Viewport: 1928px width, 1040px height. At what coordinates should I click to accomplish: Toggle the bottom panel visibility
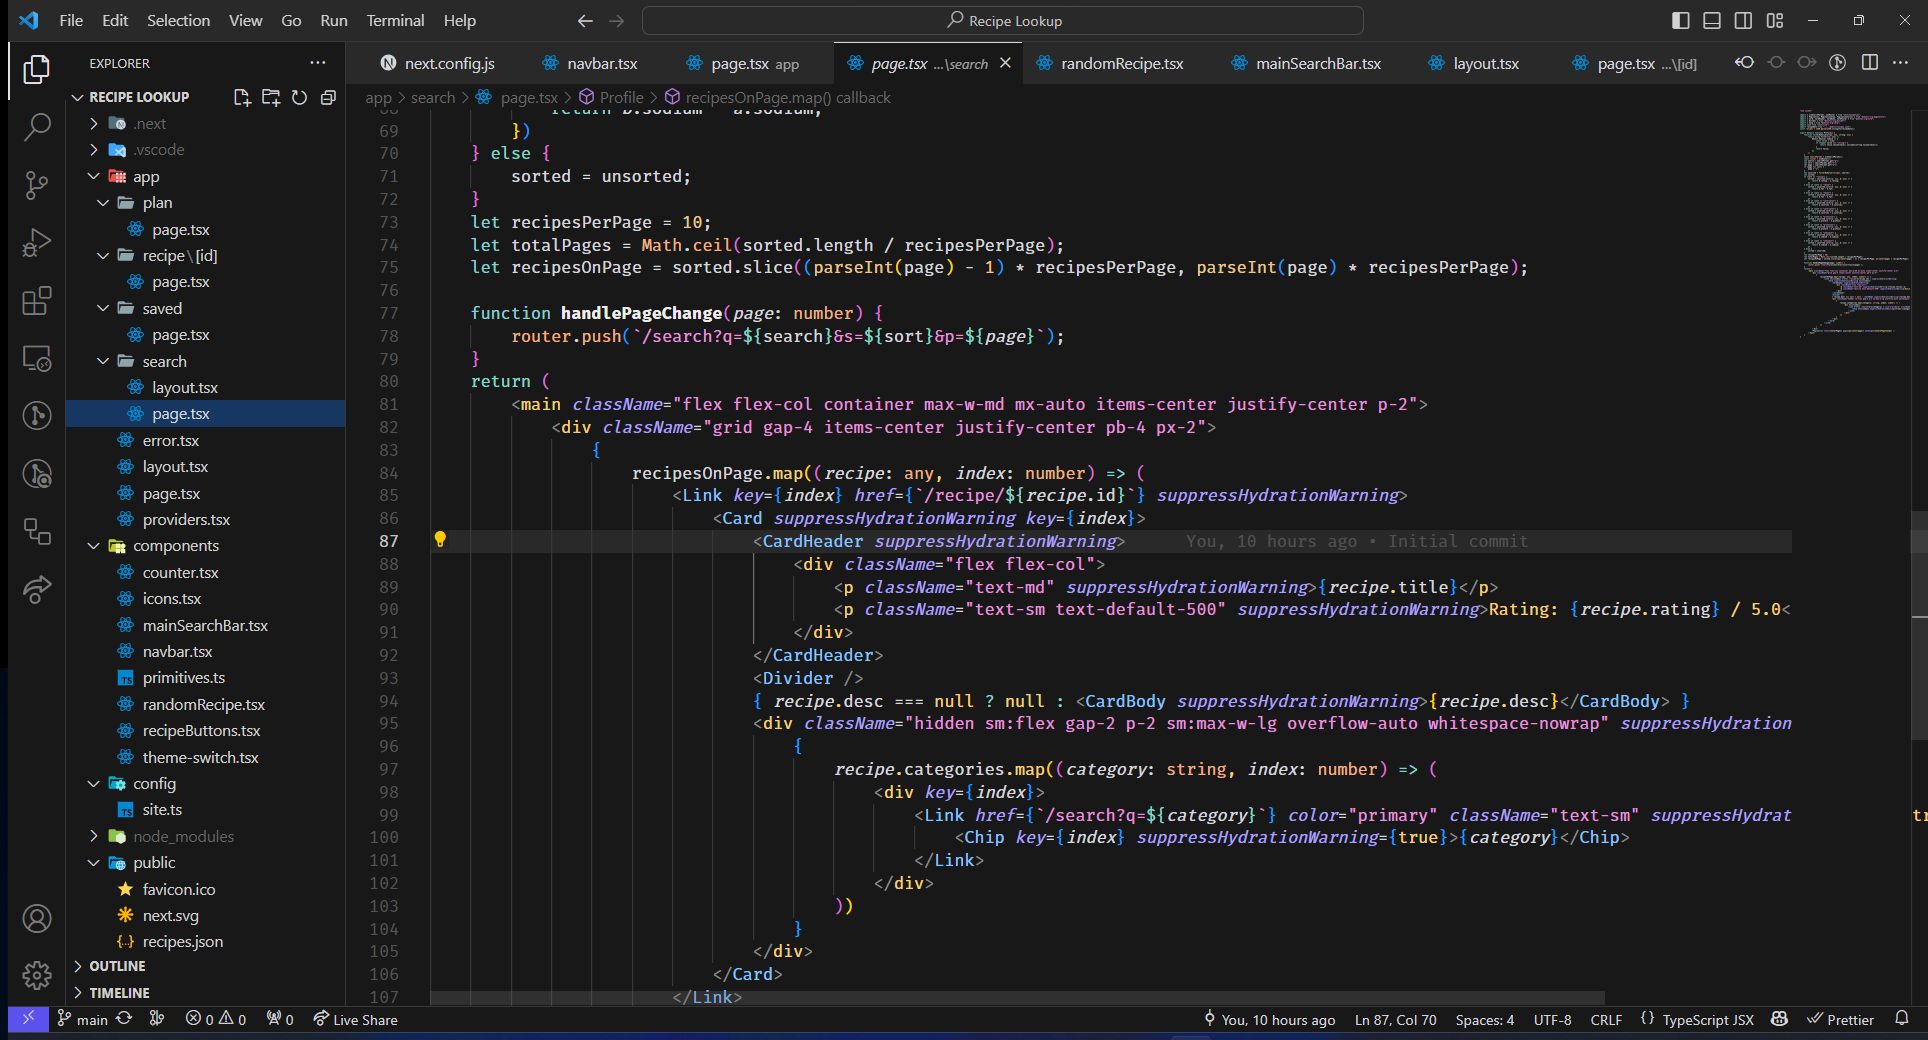pyautogui.click(x=1712, y=20)
